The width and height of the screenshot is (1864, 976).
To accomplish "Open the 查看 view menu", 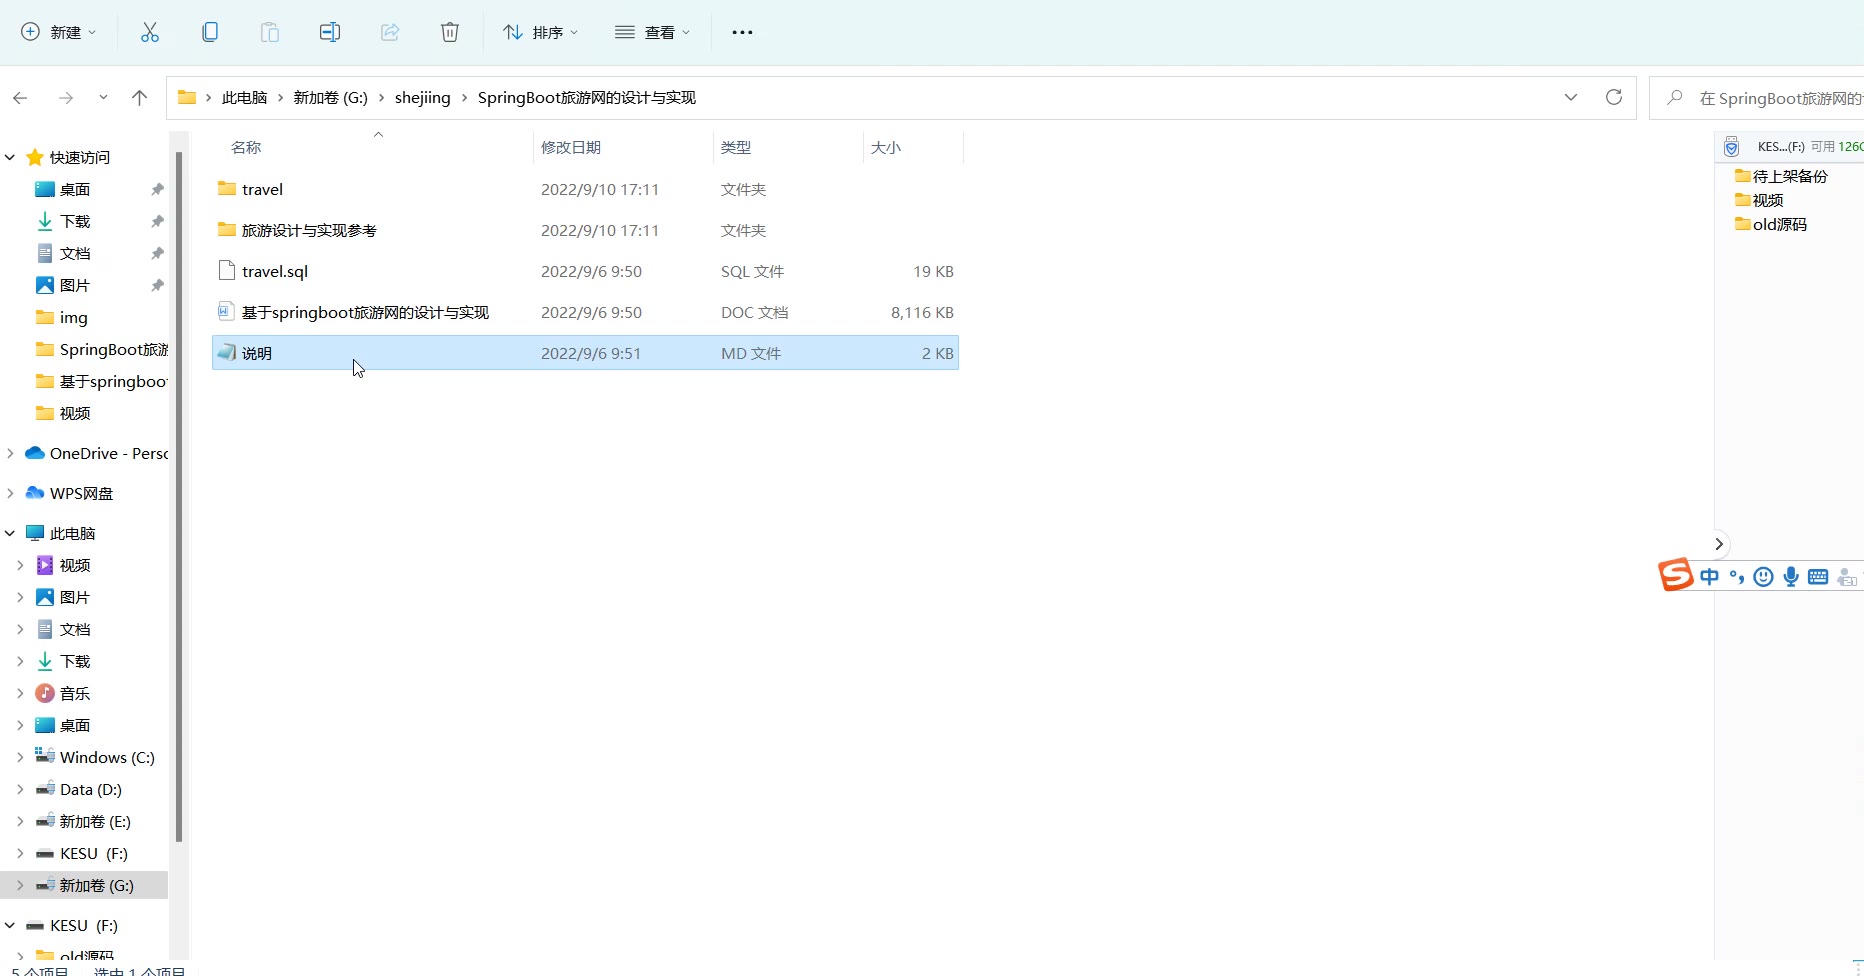I will click(x=652, y=33).
